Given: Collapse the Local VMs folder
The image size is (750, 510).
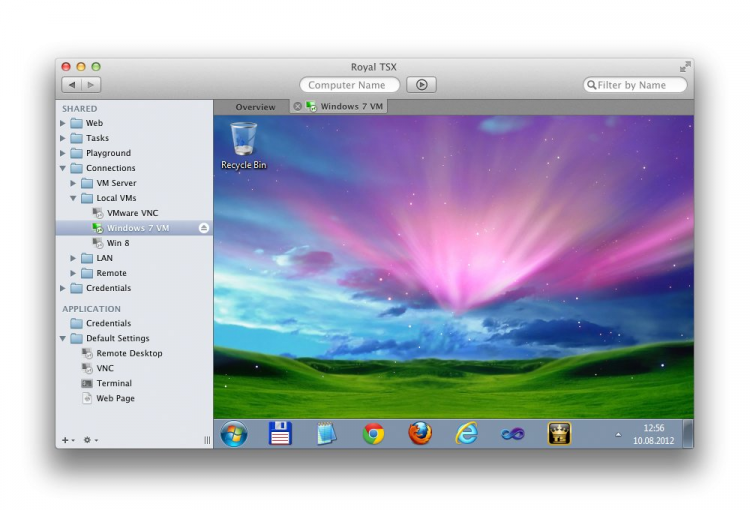Looking at the screenshot, I should [73, 198].
